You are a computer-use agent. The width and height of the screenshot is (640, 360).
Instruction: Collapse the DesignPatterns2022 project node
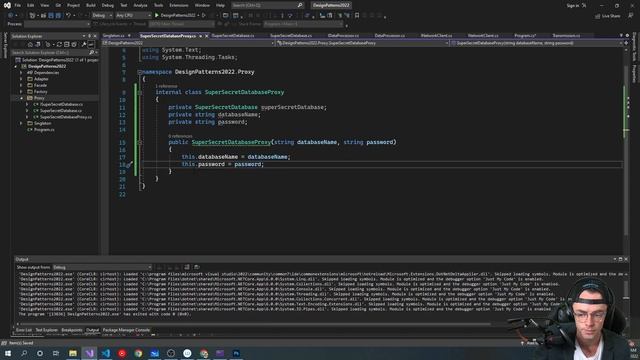(x=16, y=66)
